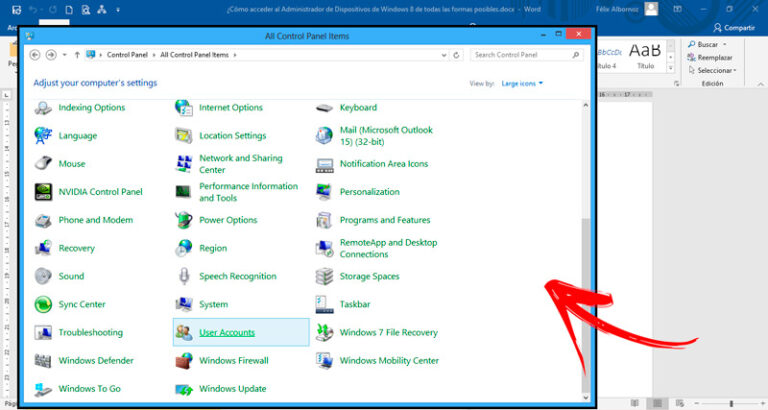This screenshot has width=768, height=410.
Task: Click the User Accounts link text
Action: pos(227,333)
